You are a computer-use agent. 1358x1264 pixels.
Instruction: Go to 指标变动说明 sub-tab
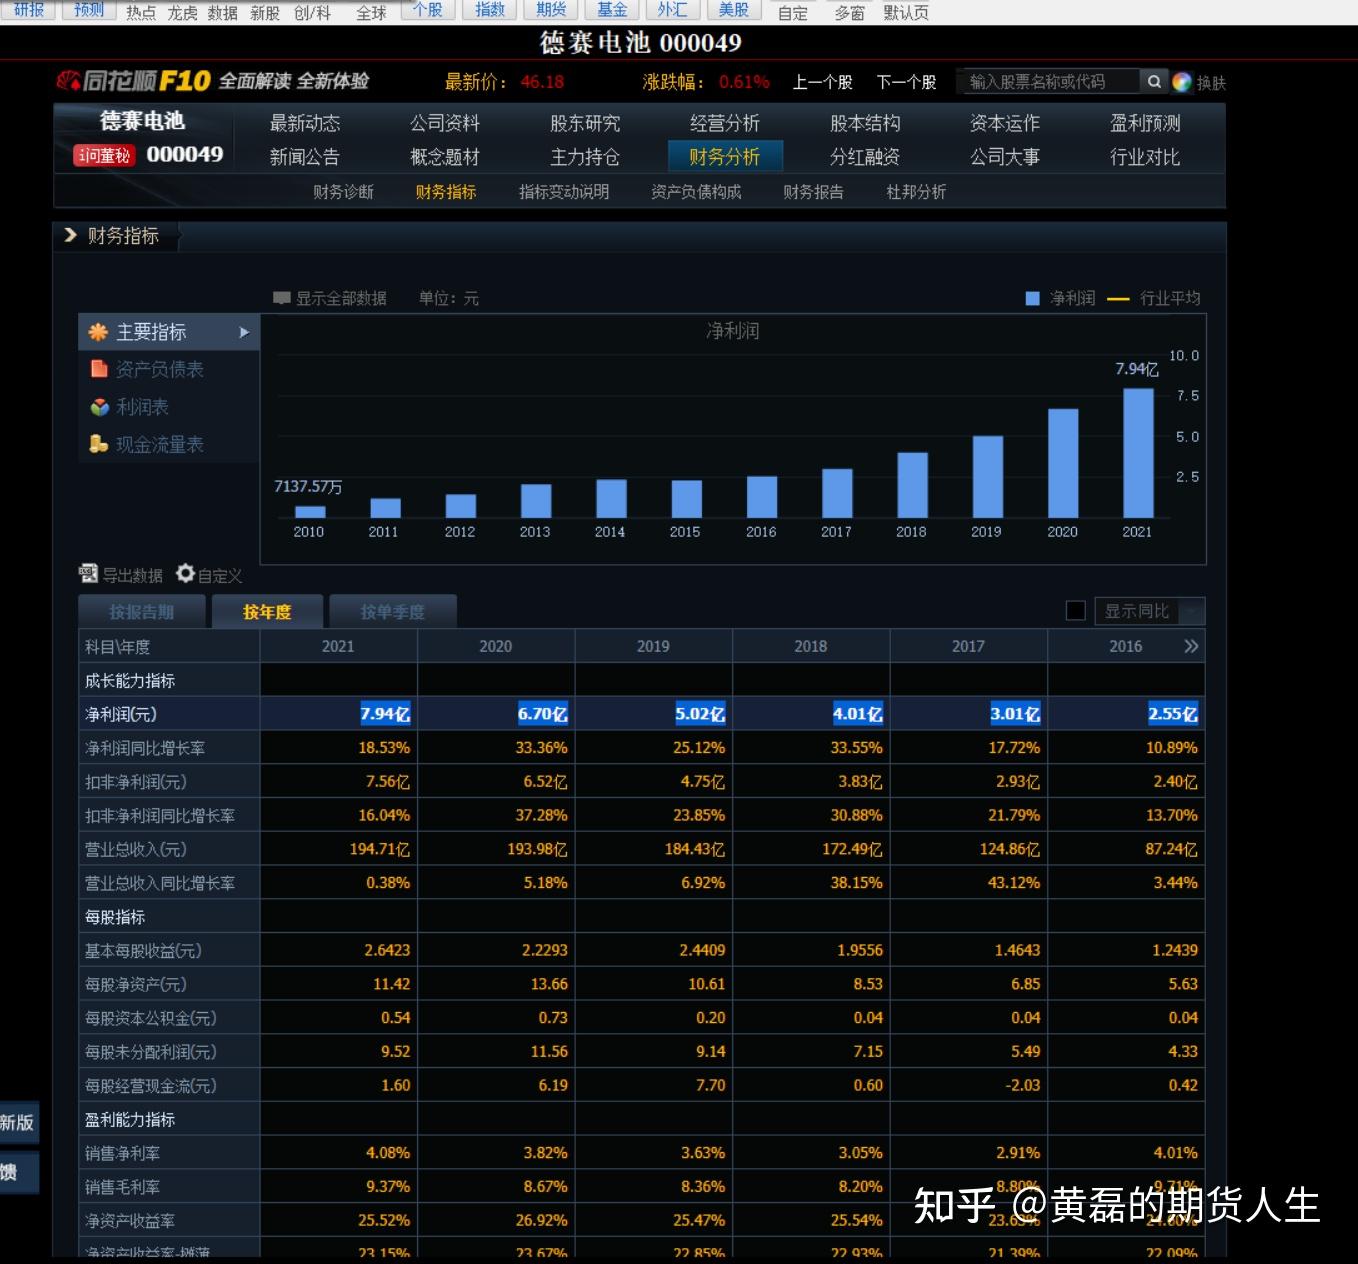[564, 191]
